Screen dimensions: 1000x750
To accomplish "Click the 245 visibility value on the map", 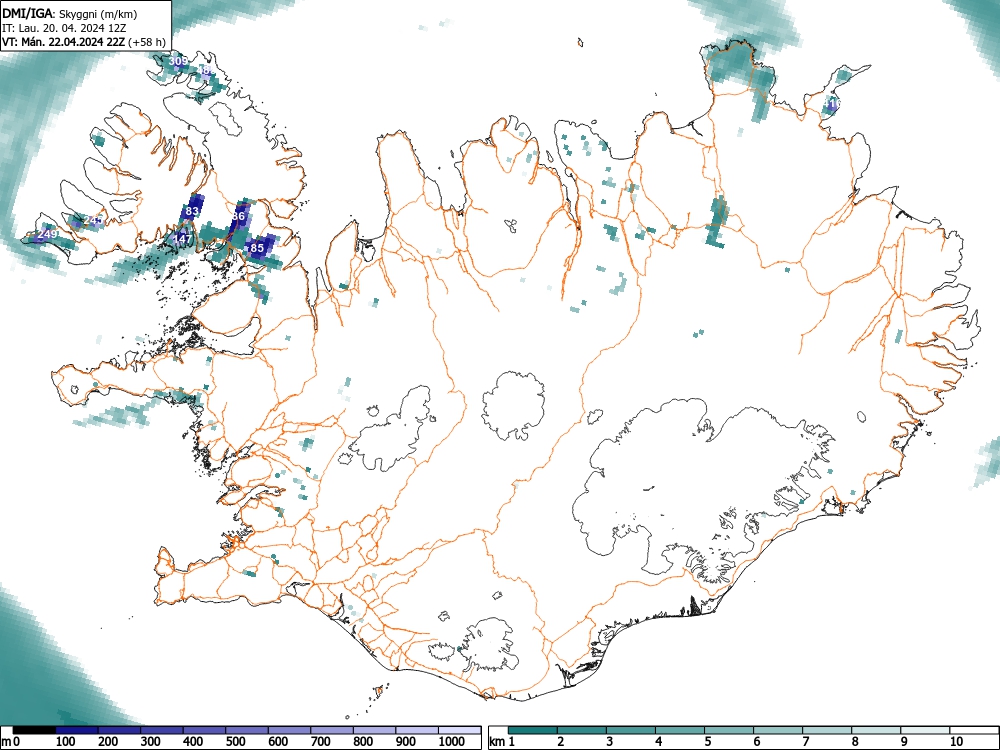I will 93,220.
